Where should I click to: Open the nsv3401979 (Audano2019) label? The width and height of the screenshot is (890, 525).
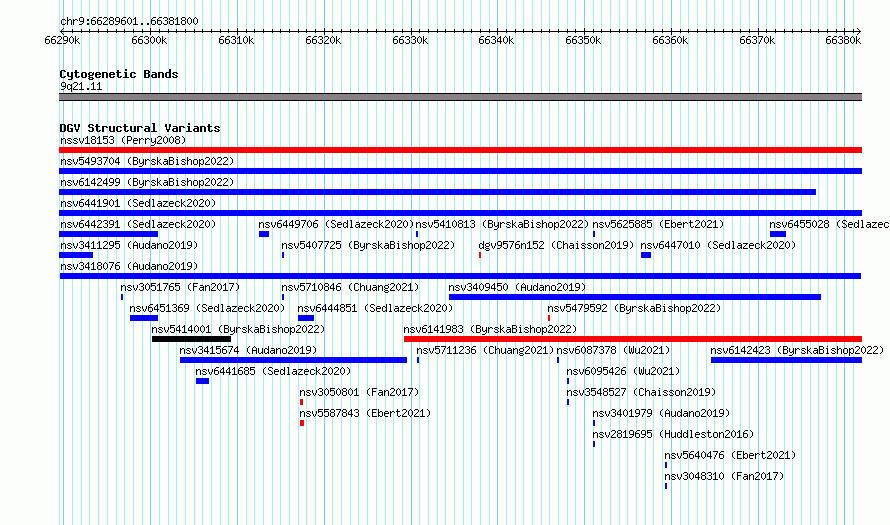(x=661, y=413)
